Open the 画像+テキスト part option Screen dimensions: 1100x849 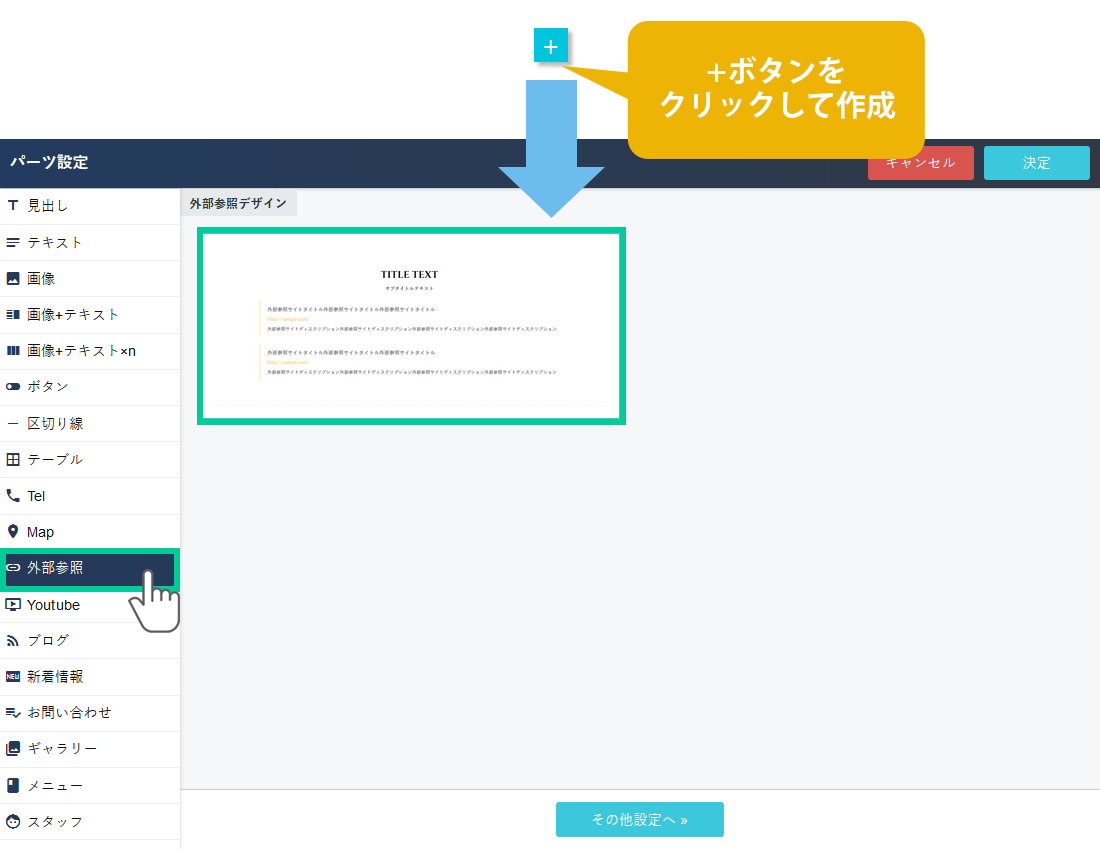73,315
